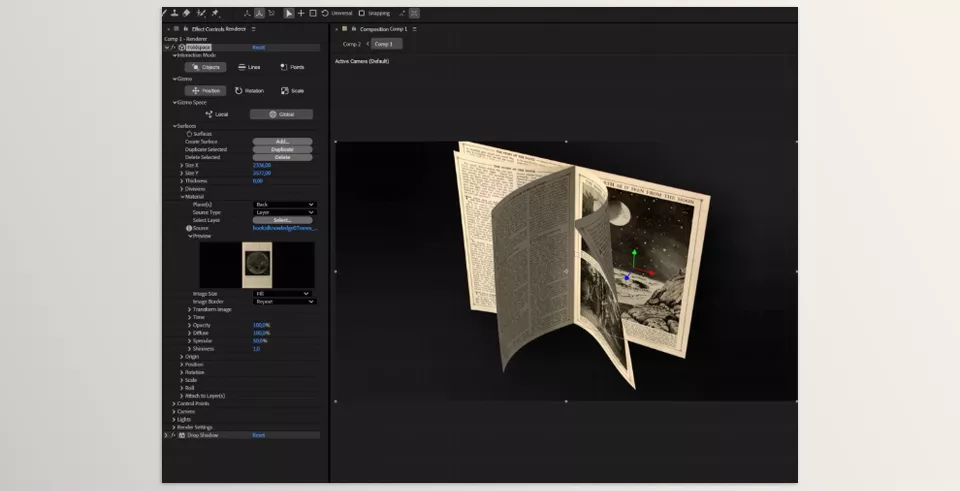Click the Surfaces stopwatch icon
960x491 pixels.
coord(189,133)
